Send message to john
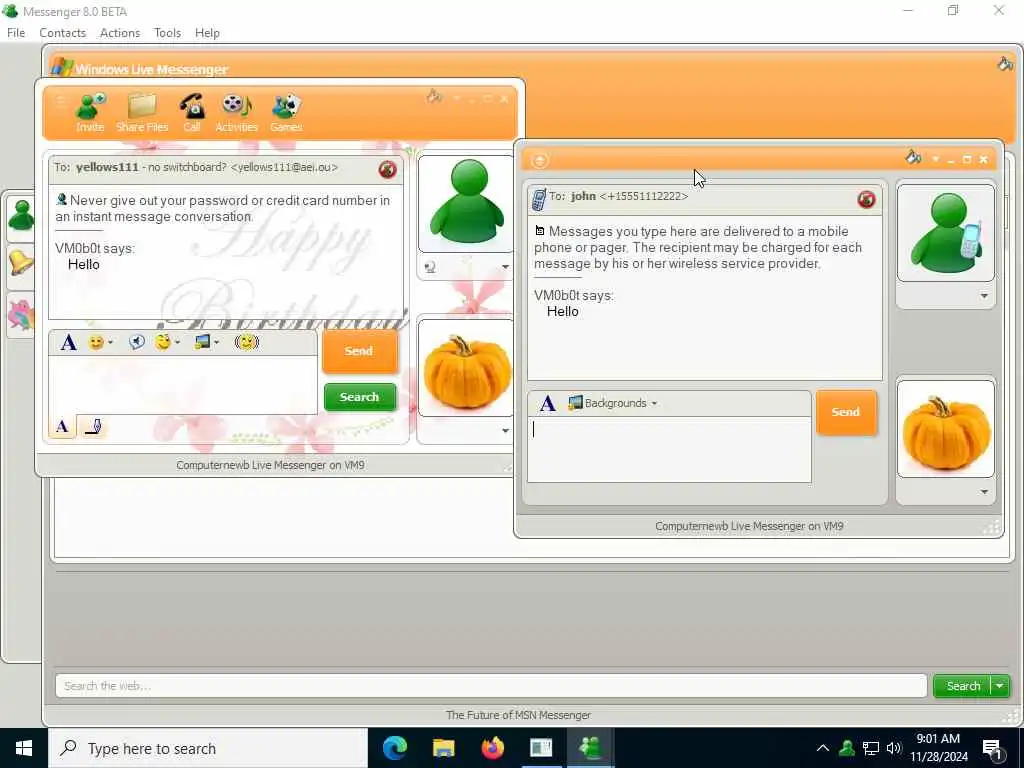 pyautogui.click(x=846, y=412)
